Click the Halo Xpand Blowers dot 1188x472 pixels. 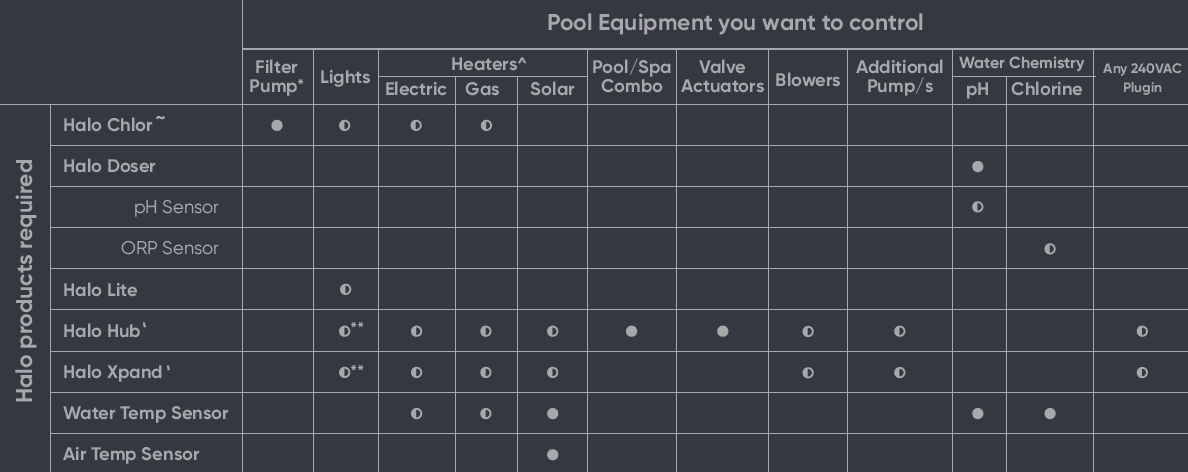(x=807, y=373)
